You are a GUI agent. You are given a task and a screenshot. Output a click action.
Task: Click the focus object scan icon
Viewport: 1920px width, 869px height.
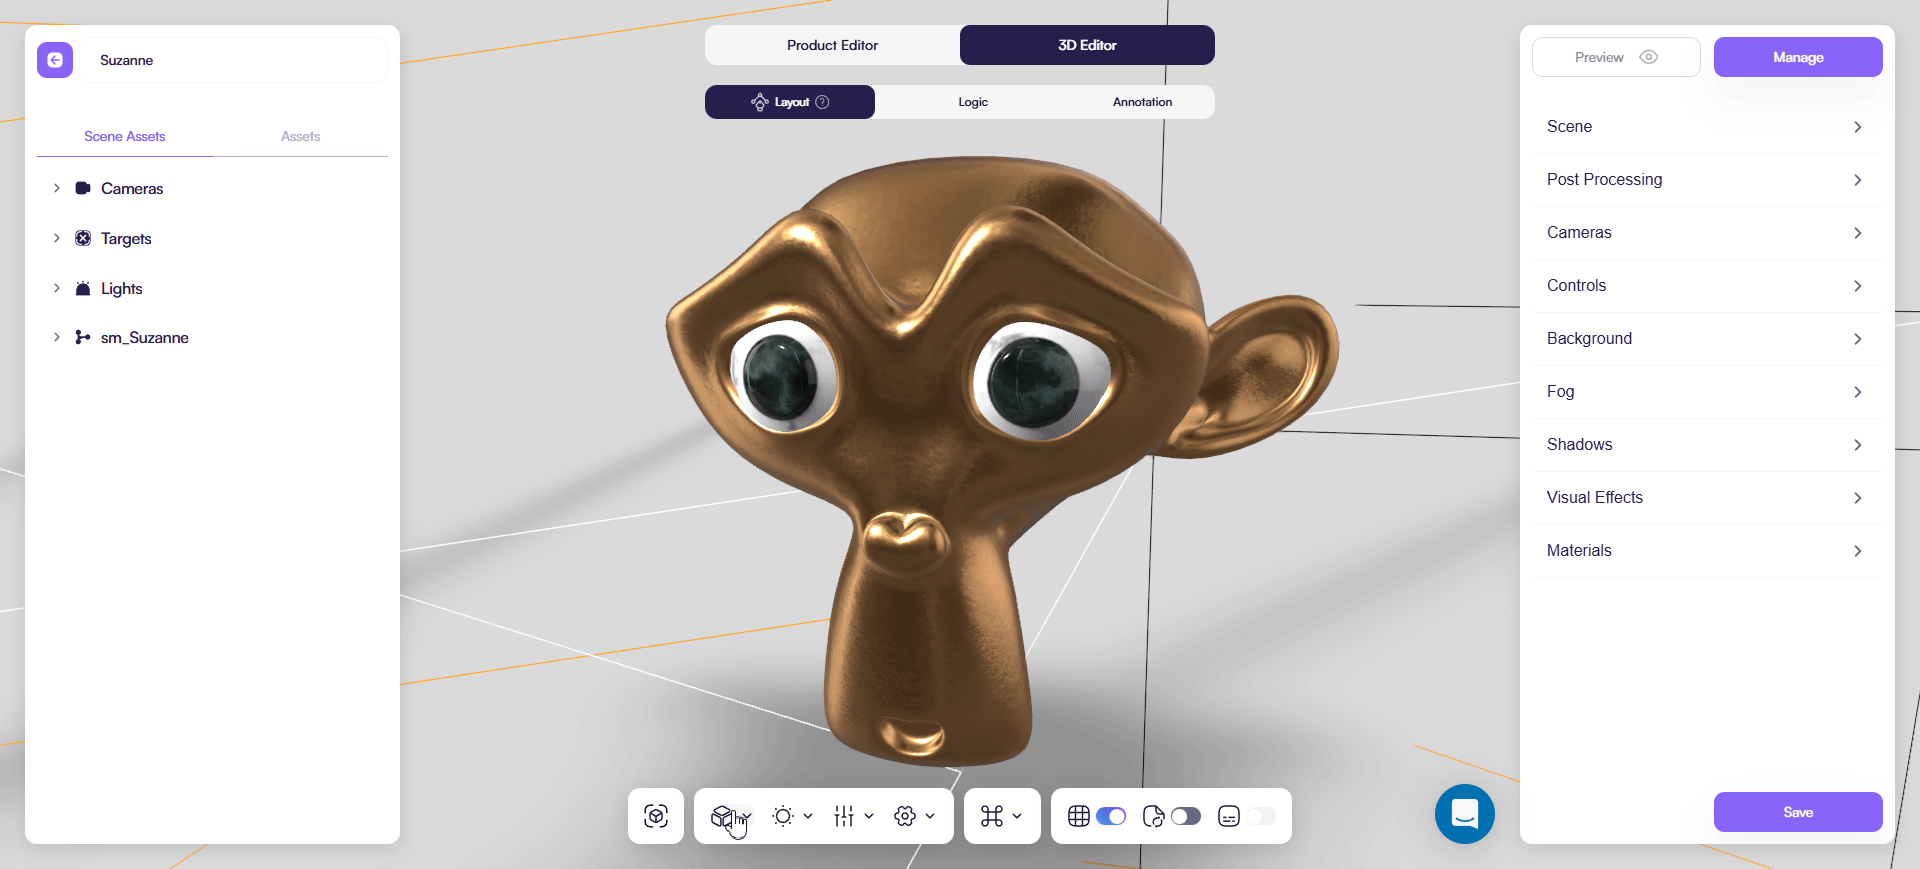656,816
